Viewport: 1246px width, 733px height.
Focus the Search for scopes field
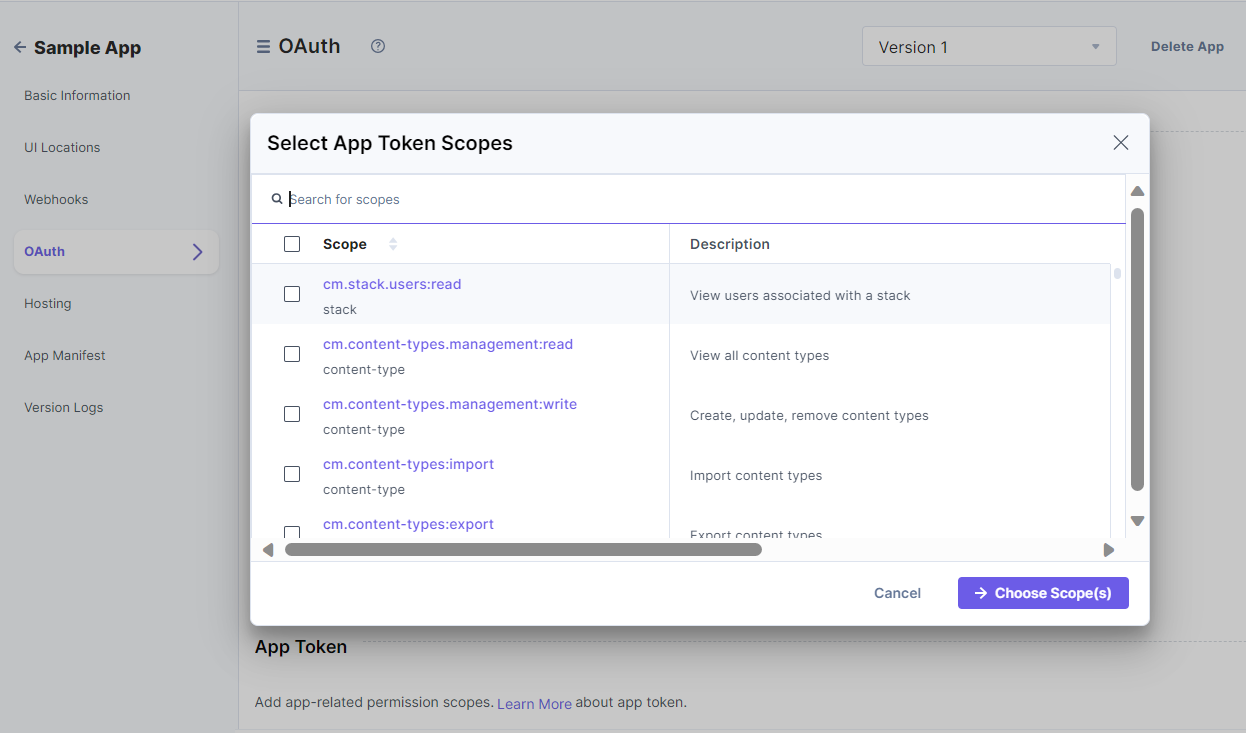tap(700, 199)
